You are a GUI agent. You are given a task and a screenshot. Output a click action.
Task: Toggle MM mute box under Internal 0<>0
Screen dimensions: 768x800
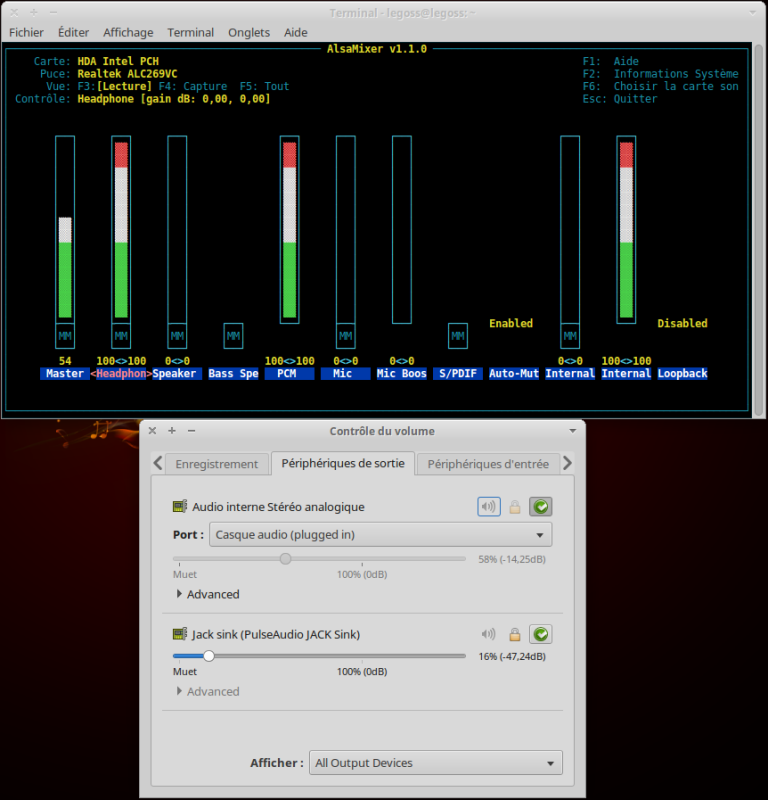pyautogui.click(x=570, y=336)
